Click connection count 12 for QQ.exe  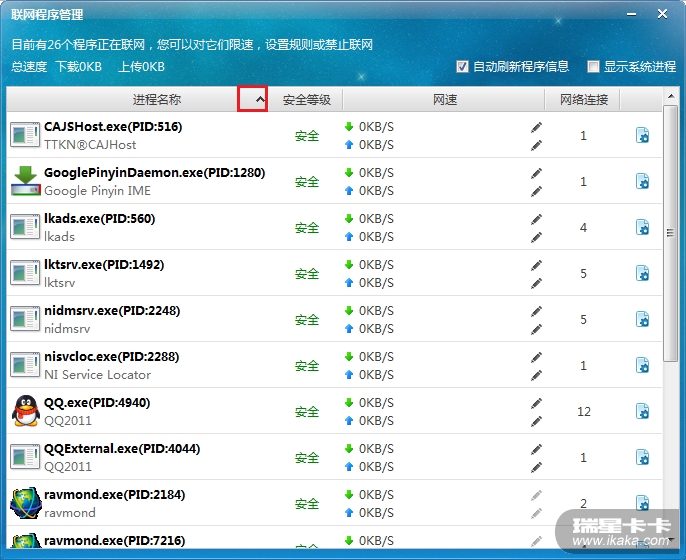(x=584, y=412)
